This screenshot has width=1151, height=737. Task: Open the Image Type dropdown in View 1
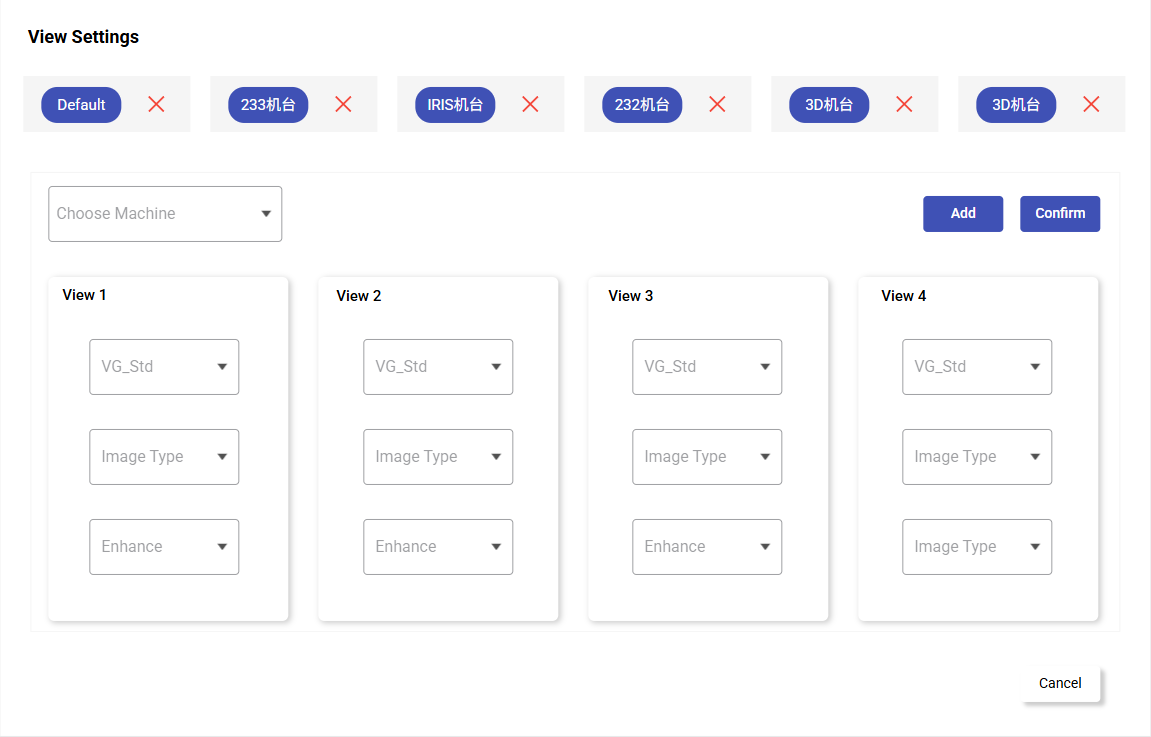pos(164,457)
